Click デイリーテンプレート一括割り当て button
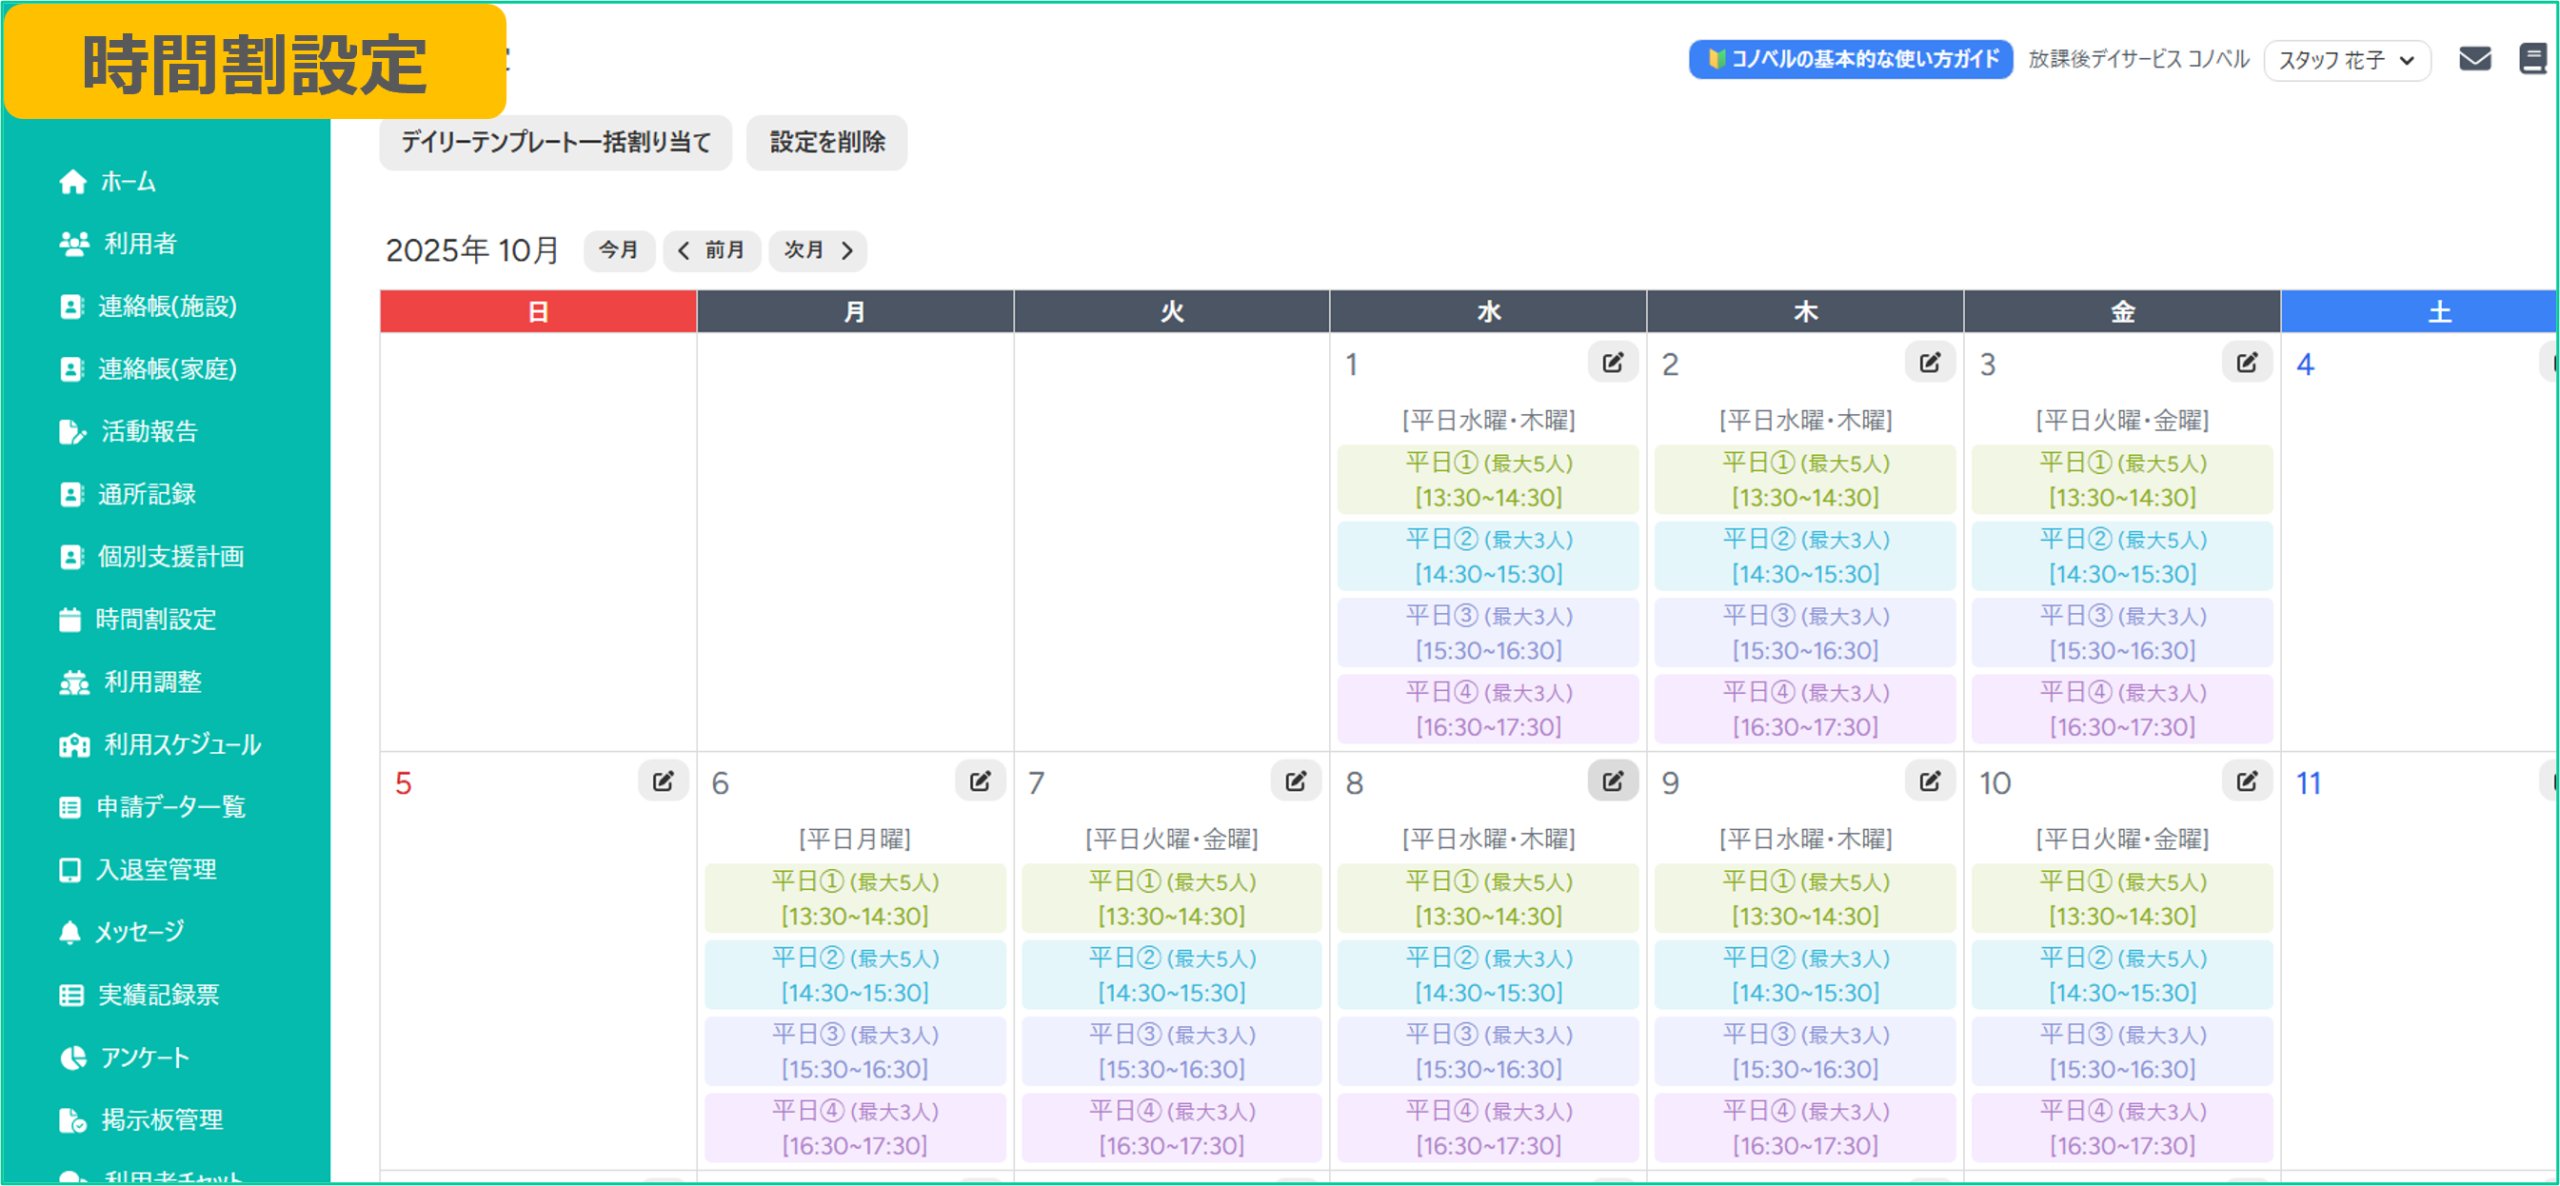Screen dimensions: 2560x1186 coord(555,142)
